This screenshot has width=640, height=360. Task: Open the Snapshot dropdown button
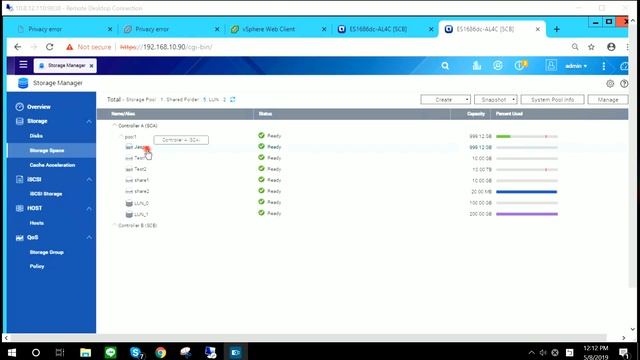pos(496,100)
